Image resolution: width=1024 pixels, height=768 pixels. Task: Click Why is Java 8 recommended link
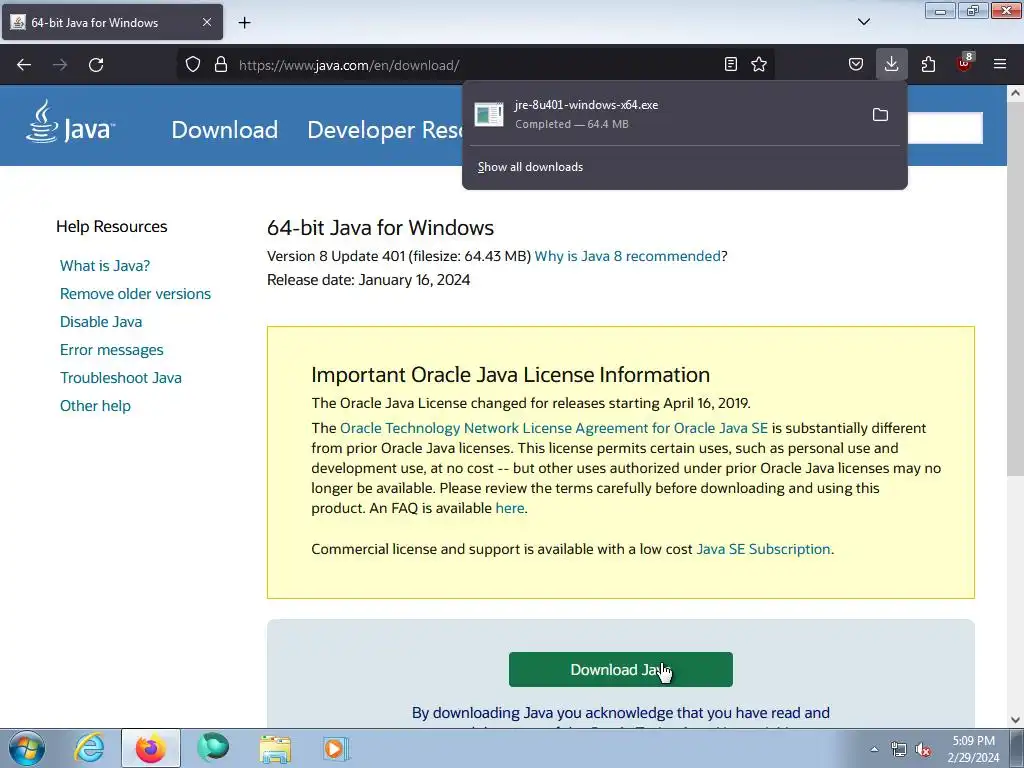click(x=628, y=256)
